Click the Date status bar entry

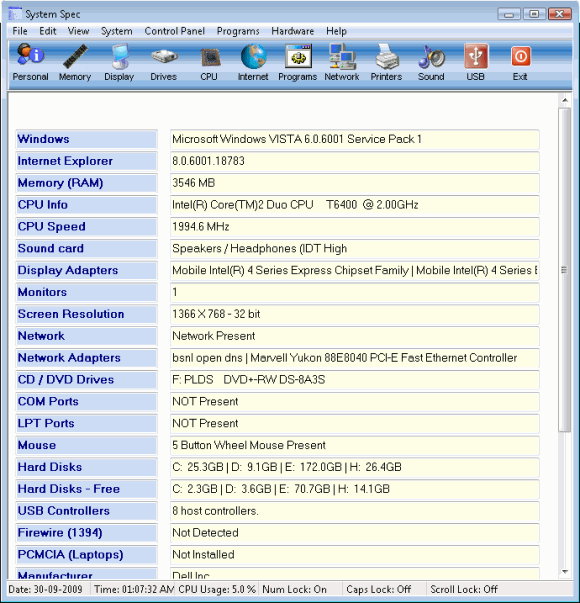pyautogui.click(x=46, y=589)
